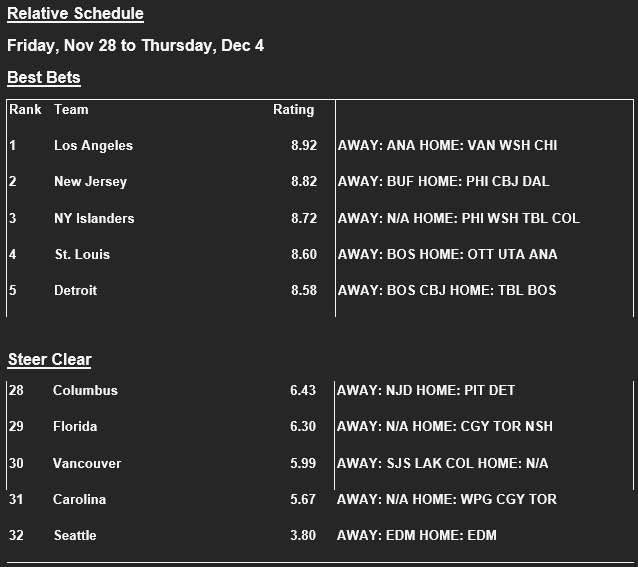Click the Vancouver team name
This screenshot has width=638, height=567.
(x=87, y=463)
